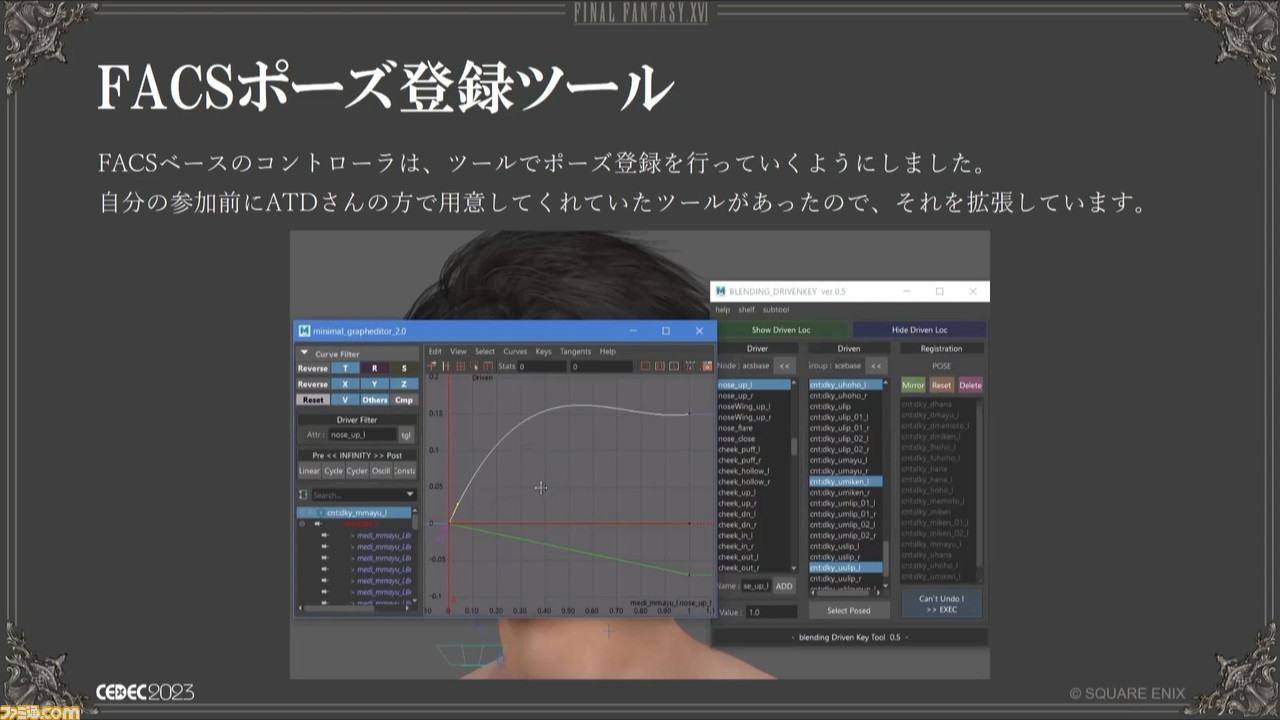The image size is (1280, 720).
Task: Click tgl button beside Attr field
Action: pyautogui.click(x=406, y=435)
